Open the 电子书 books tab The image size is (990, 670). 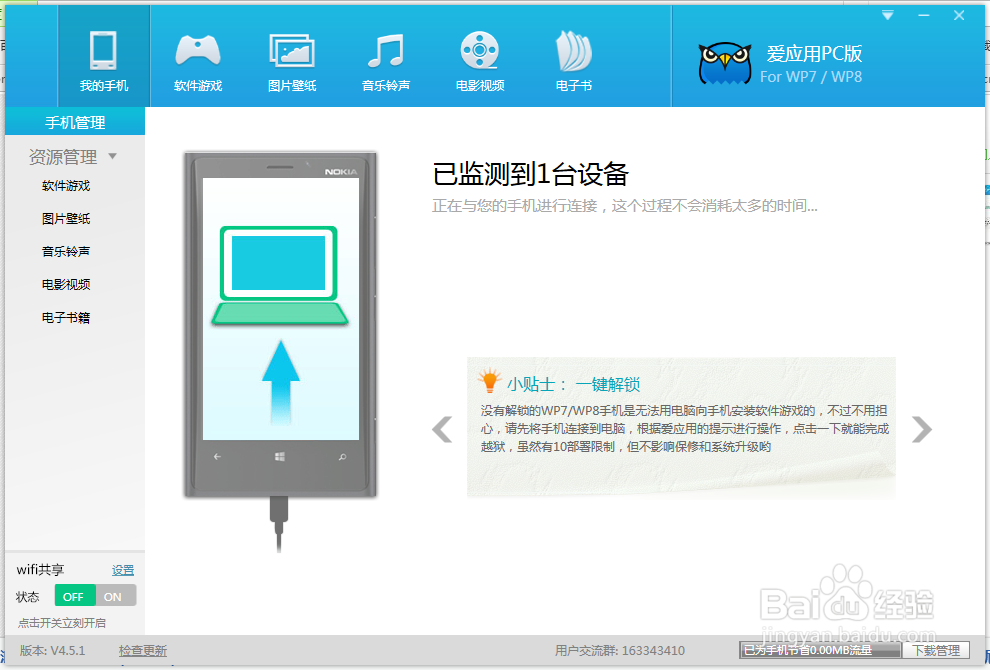pyautogui.click(x=574, y=62)
